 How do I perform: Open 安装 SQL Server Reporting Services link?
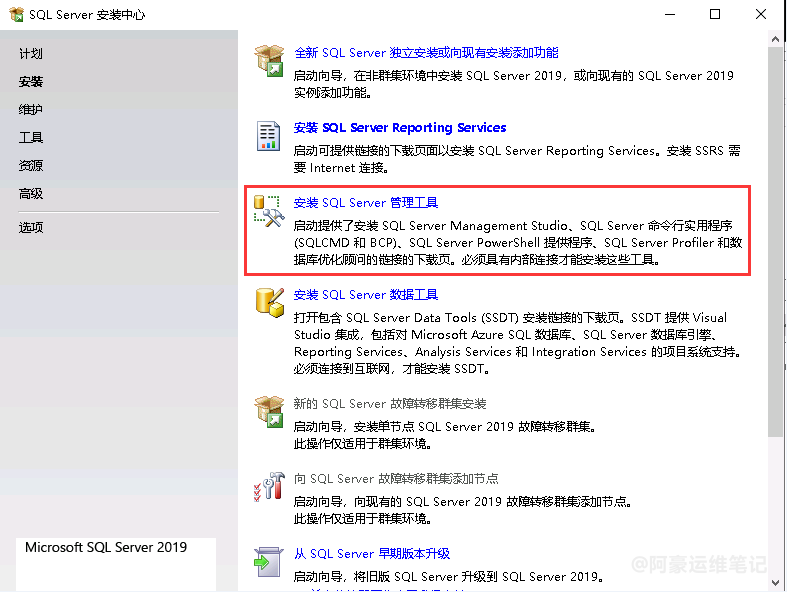tap(400, 128)
